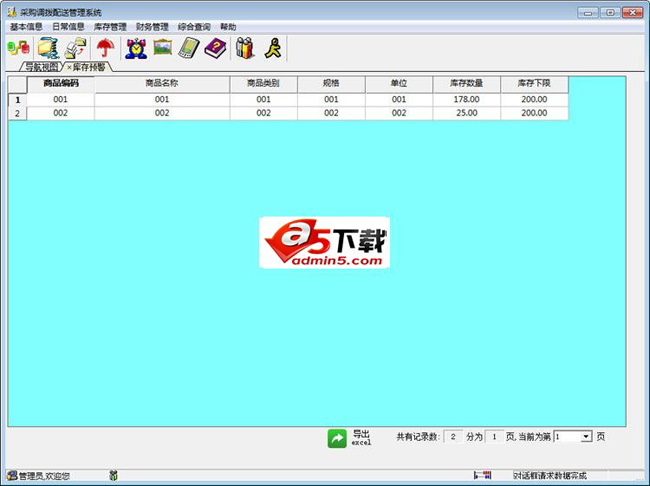Click the 单位 column header
The height and width of the screenshot is (486, 650).
point(399,84)
